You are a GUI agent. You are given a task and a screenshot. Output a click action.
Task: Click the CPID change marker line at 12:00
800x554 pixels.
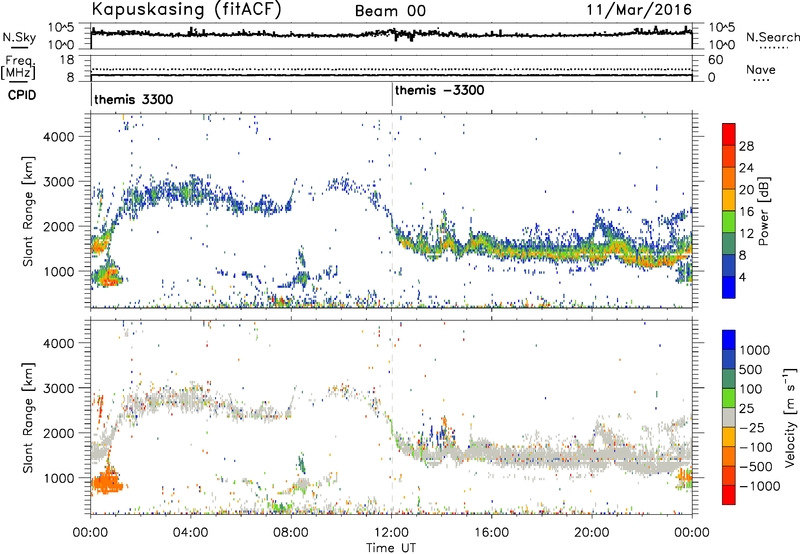pos(392,94)
